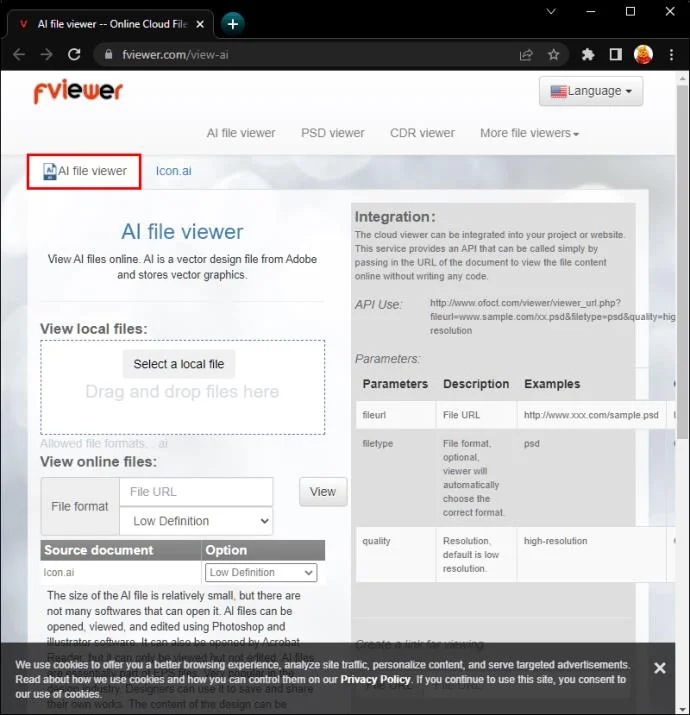Open Low Definition dropdown under File URL
690x715 pixels.
[x=196, y=521]
